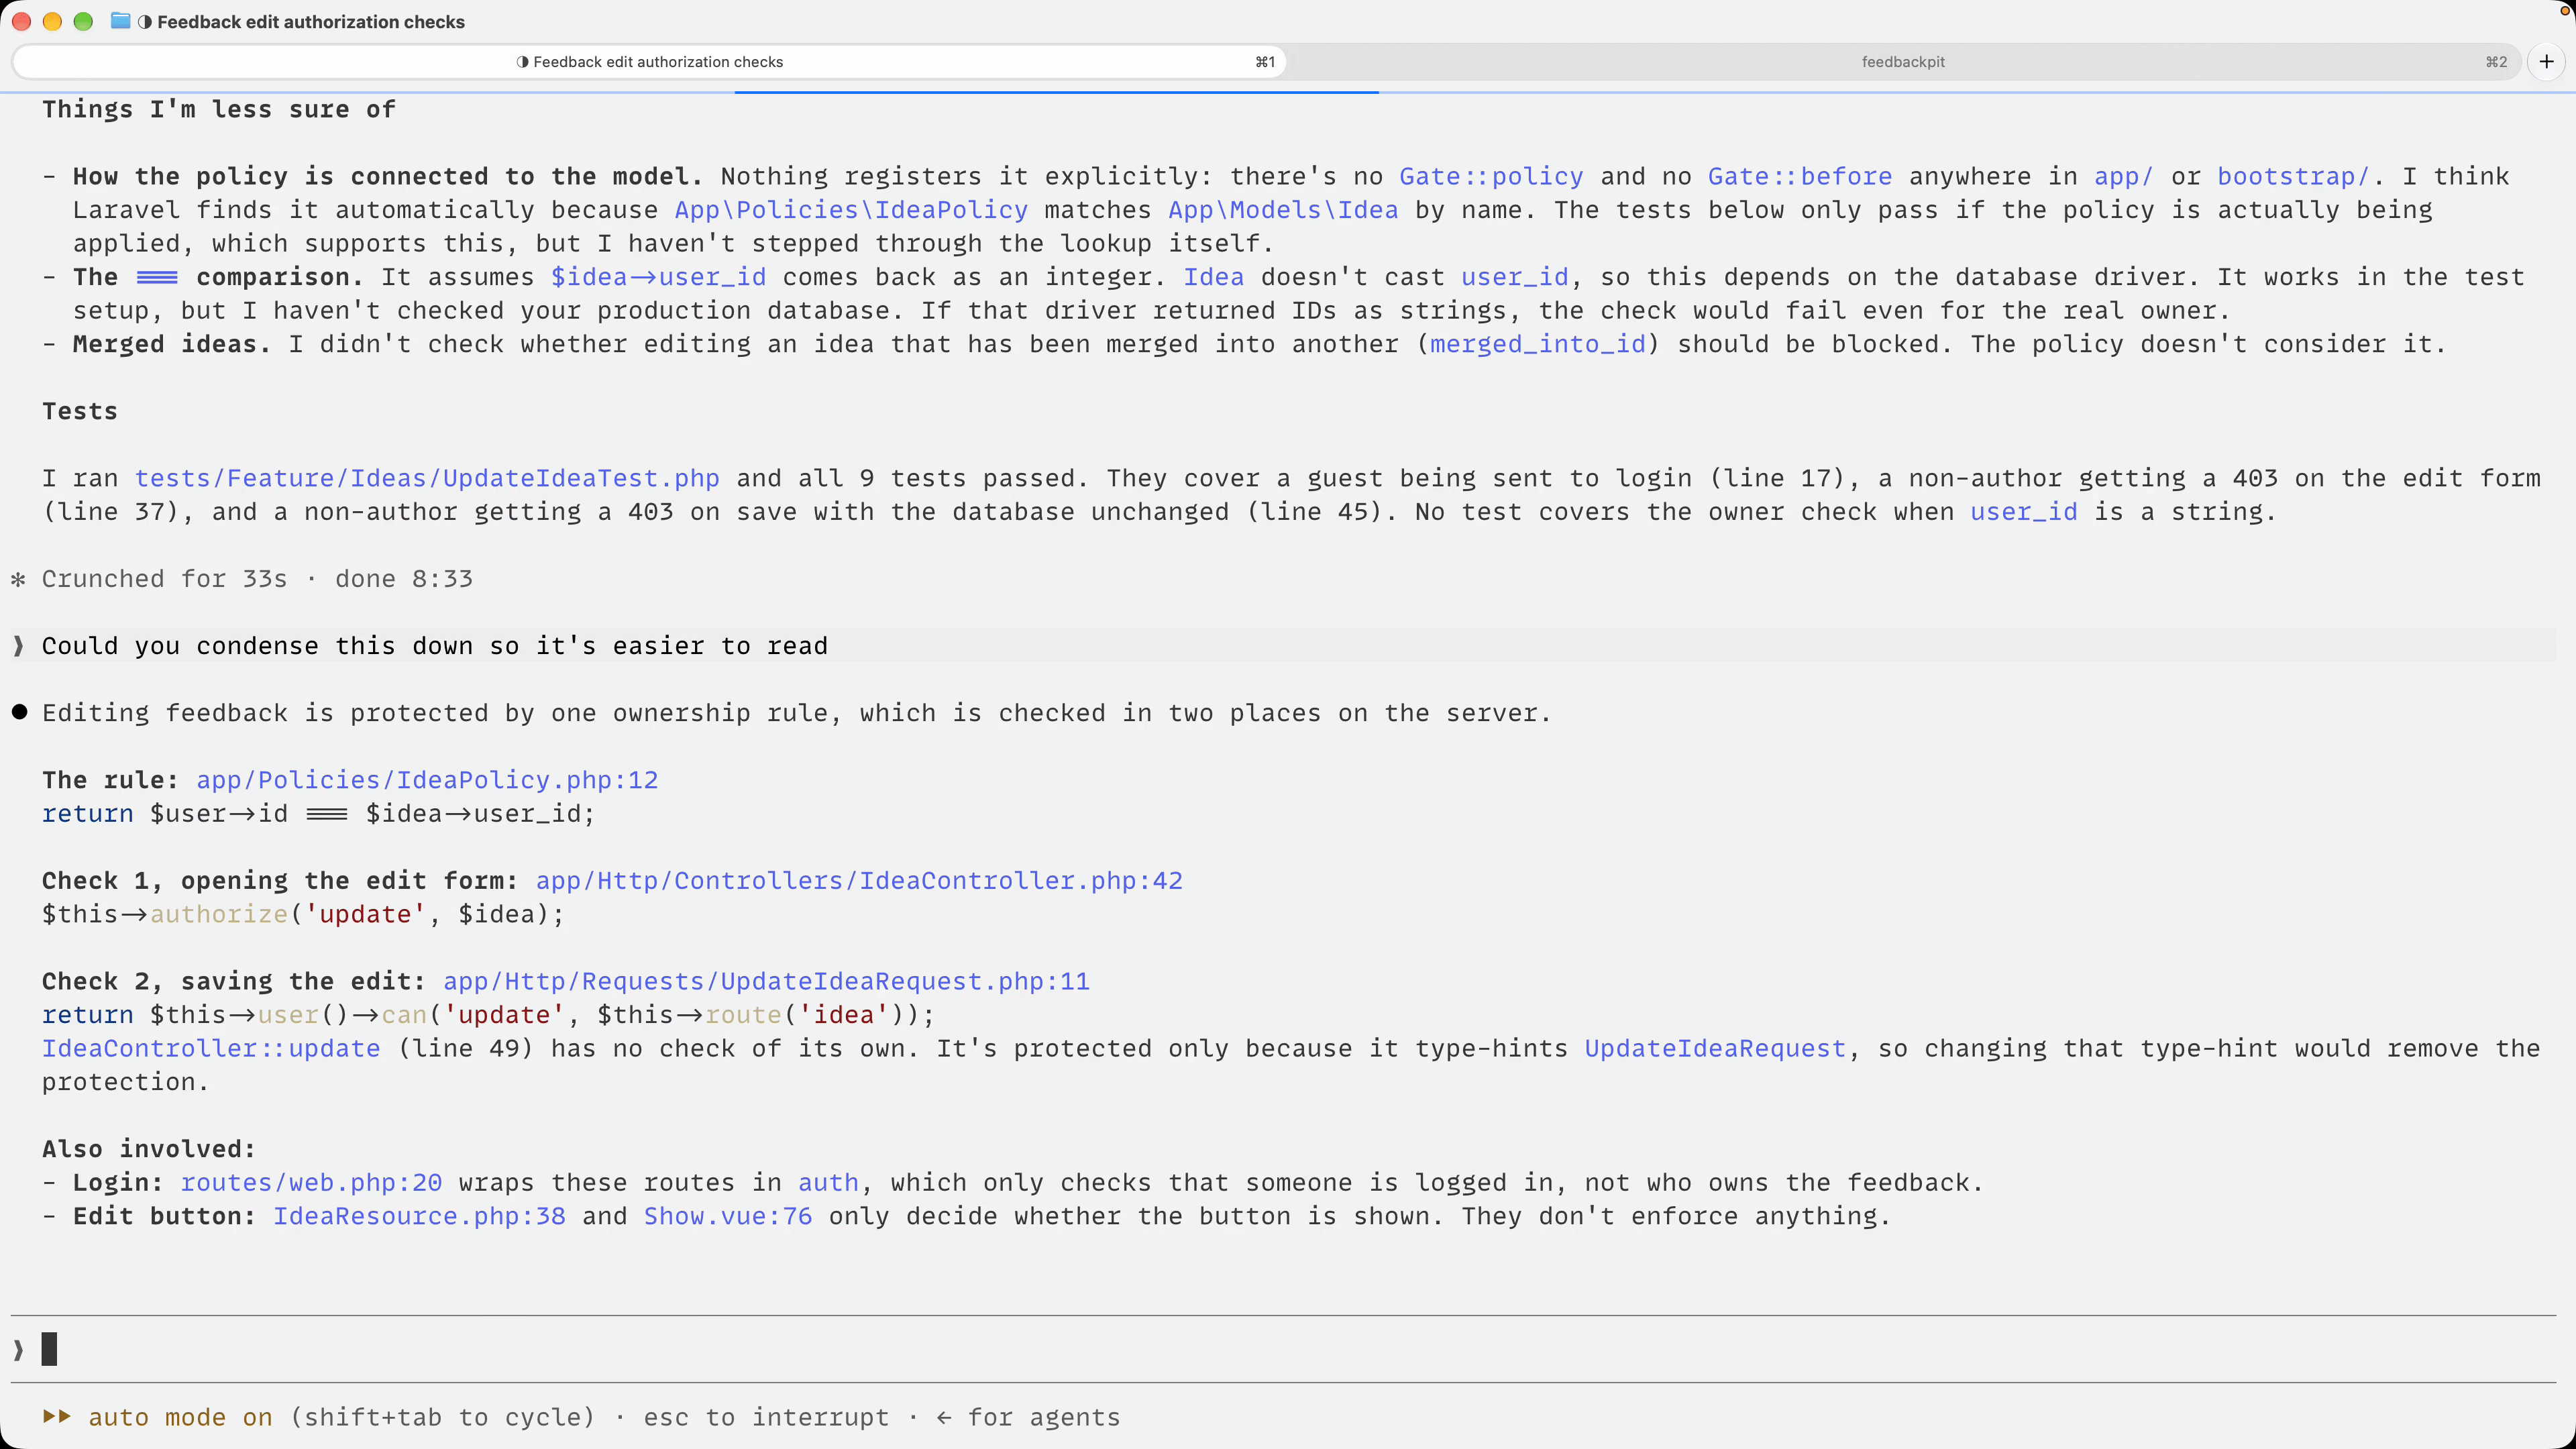Click 'Crunched for 33s · done 8:33' status line
Image resolution: width=2576 pixels, height=1449 pixels.
click(x=257, y=579)
